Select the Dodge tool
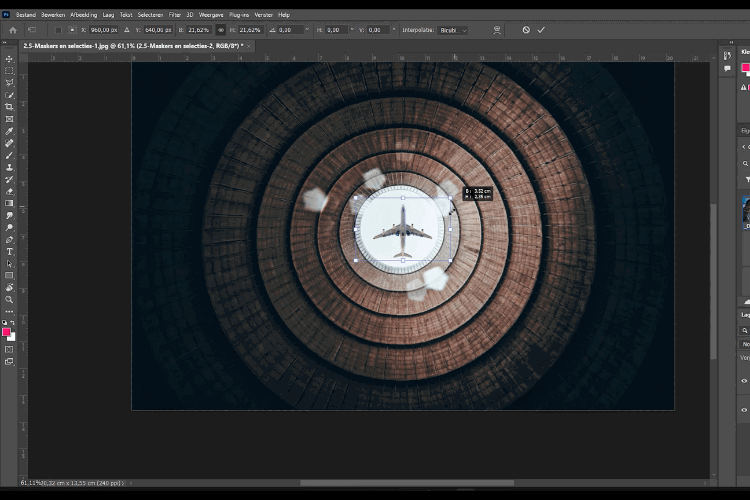This screenshot has width=750, height=500. coord(9,228)
